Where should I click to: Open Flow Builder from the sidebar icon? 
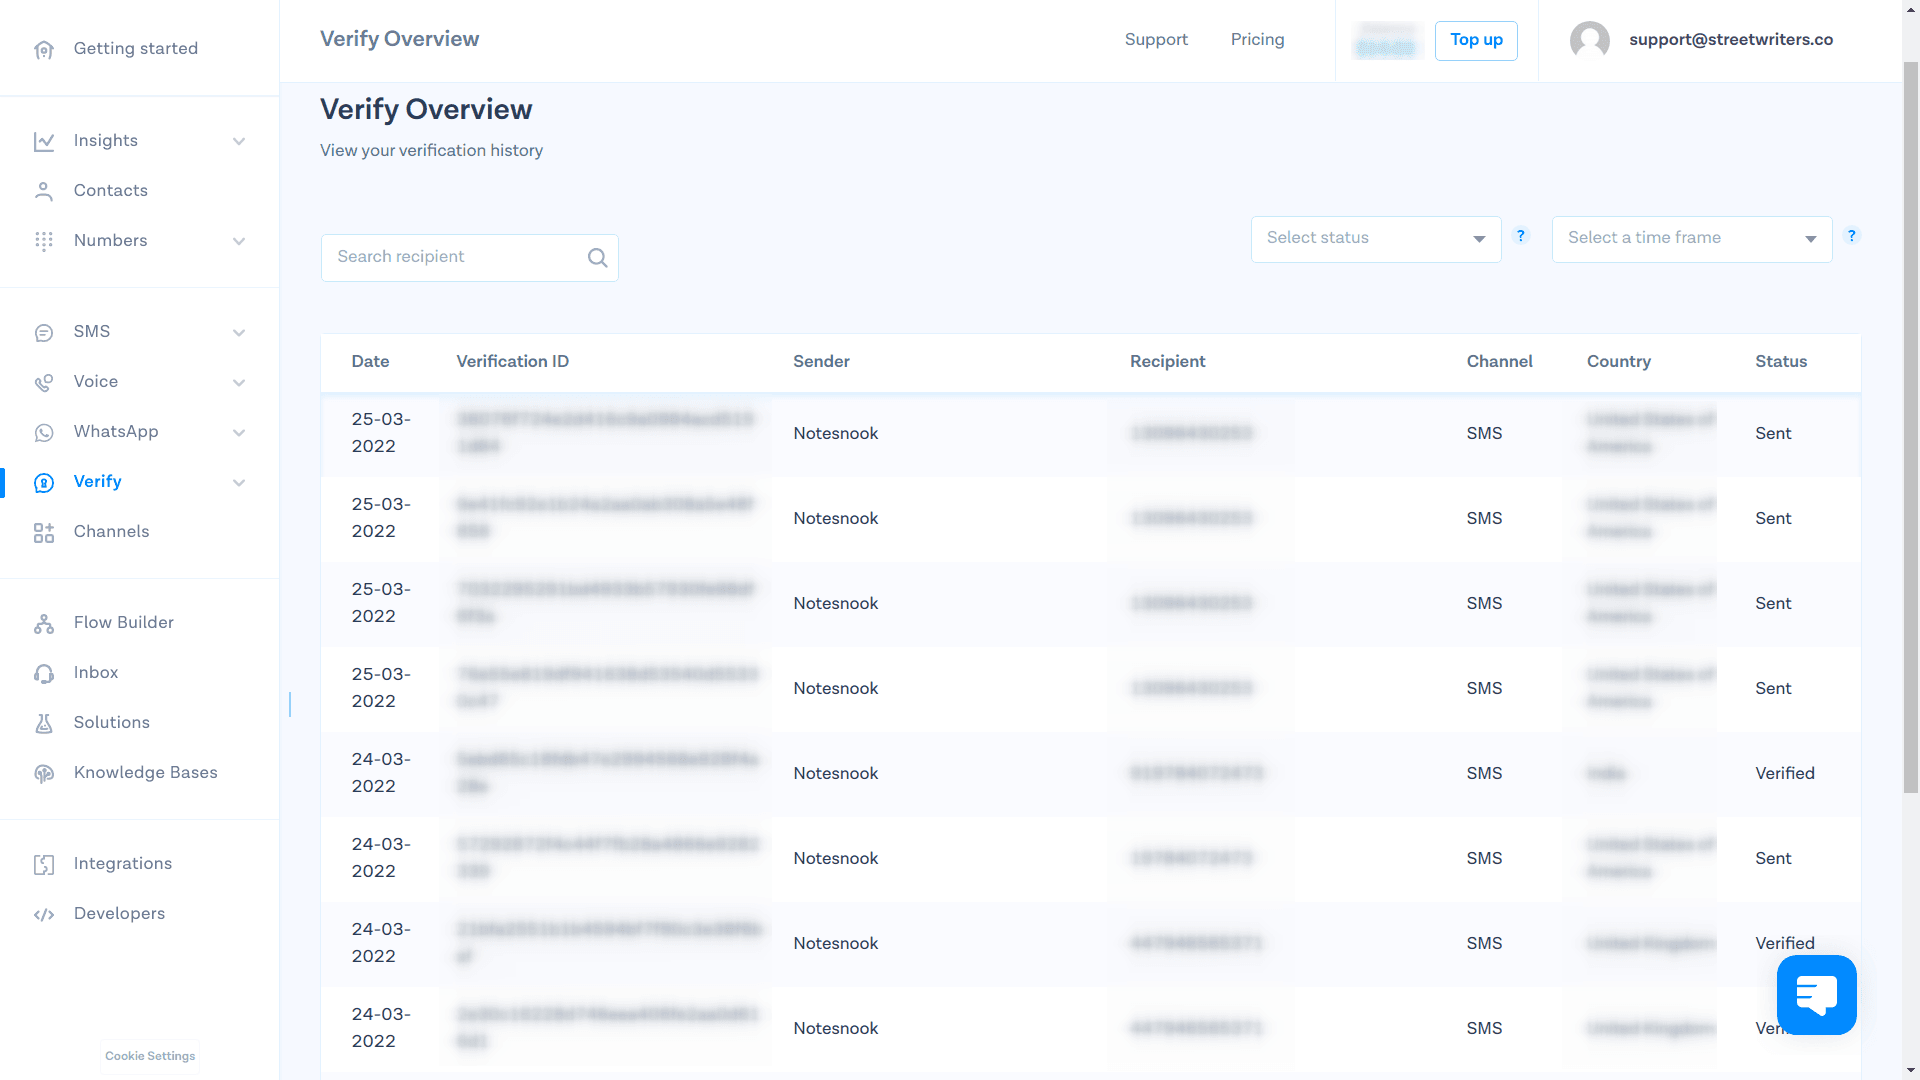point(44,622)
